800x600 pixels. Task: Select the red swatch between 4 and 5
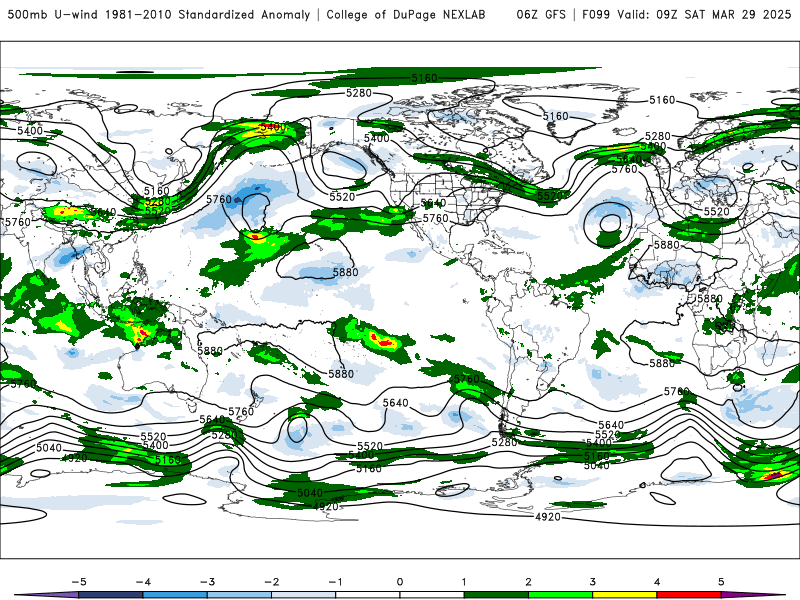coord(689,595)
